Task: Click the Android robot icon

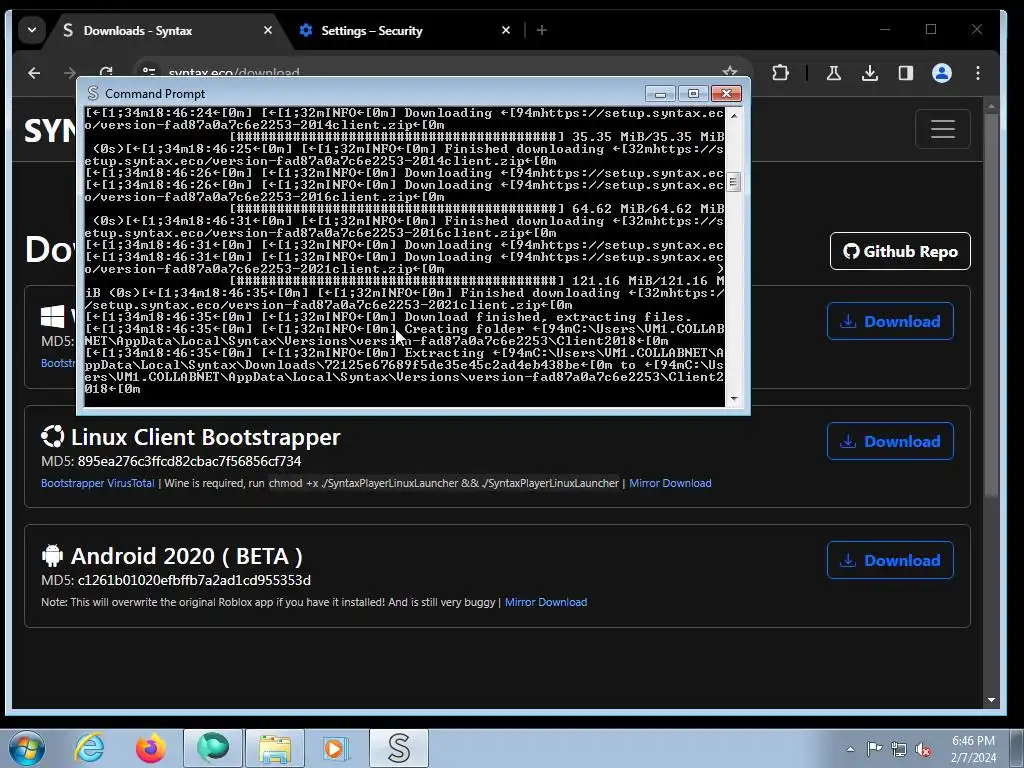Action: coord(52,556)
